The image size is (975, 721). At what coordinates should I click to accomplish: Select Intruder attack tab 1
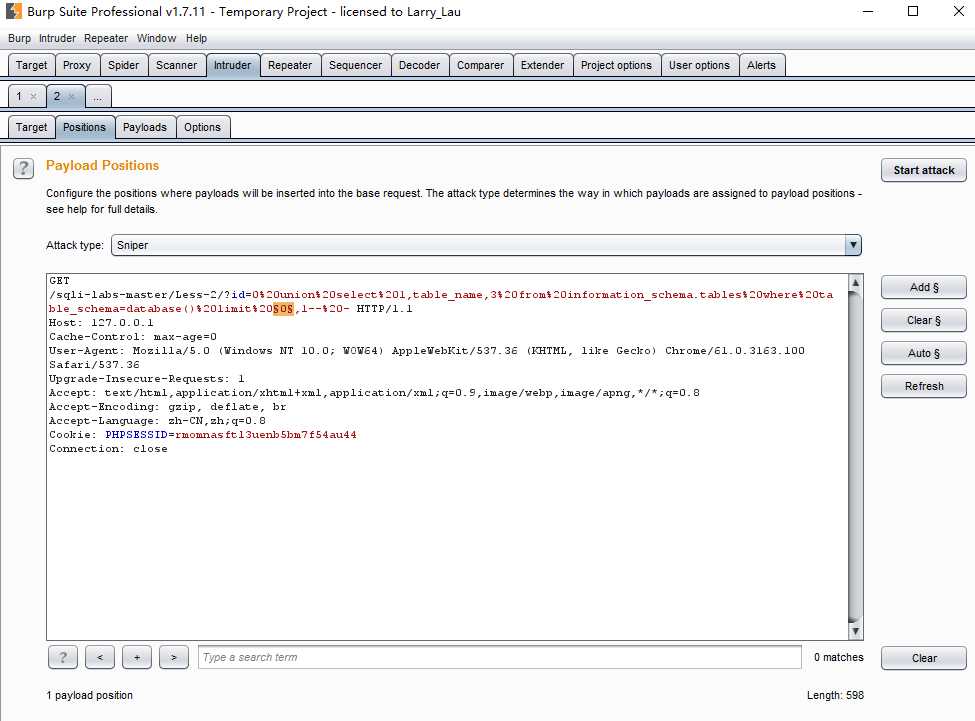coord(19,96)
